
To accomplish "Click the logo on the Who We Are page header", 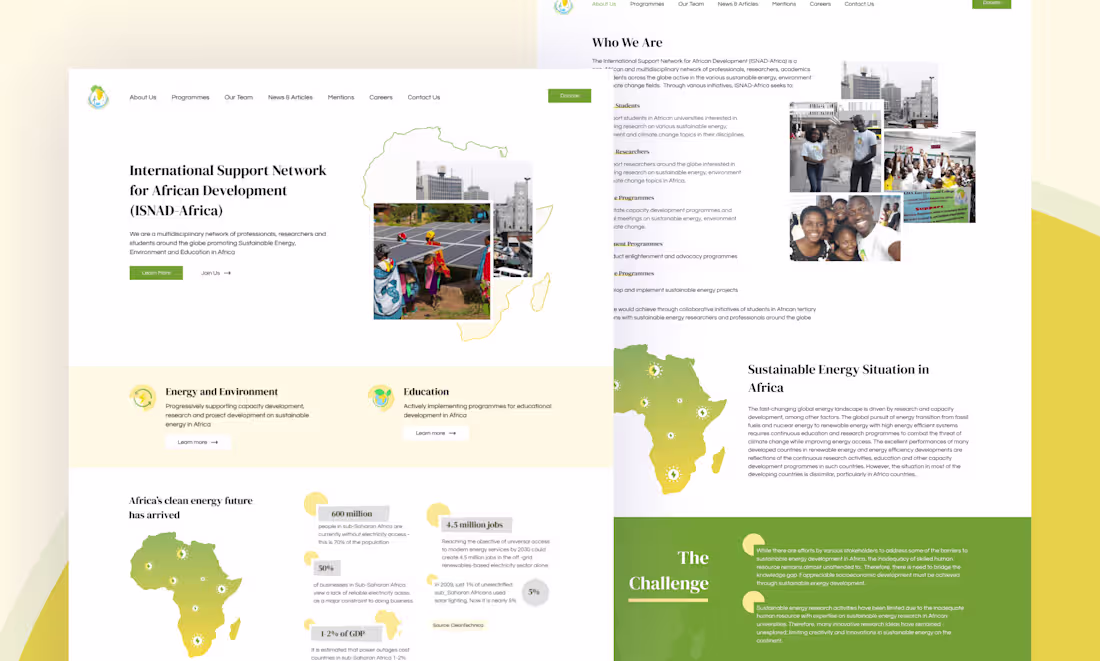I will coord(563,8).
